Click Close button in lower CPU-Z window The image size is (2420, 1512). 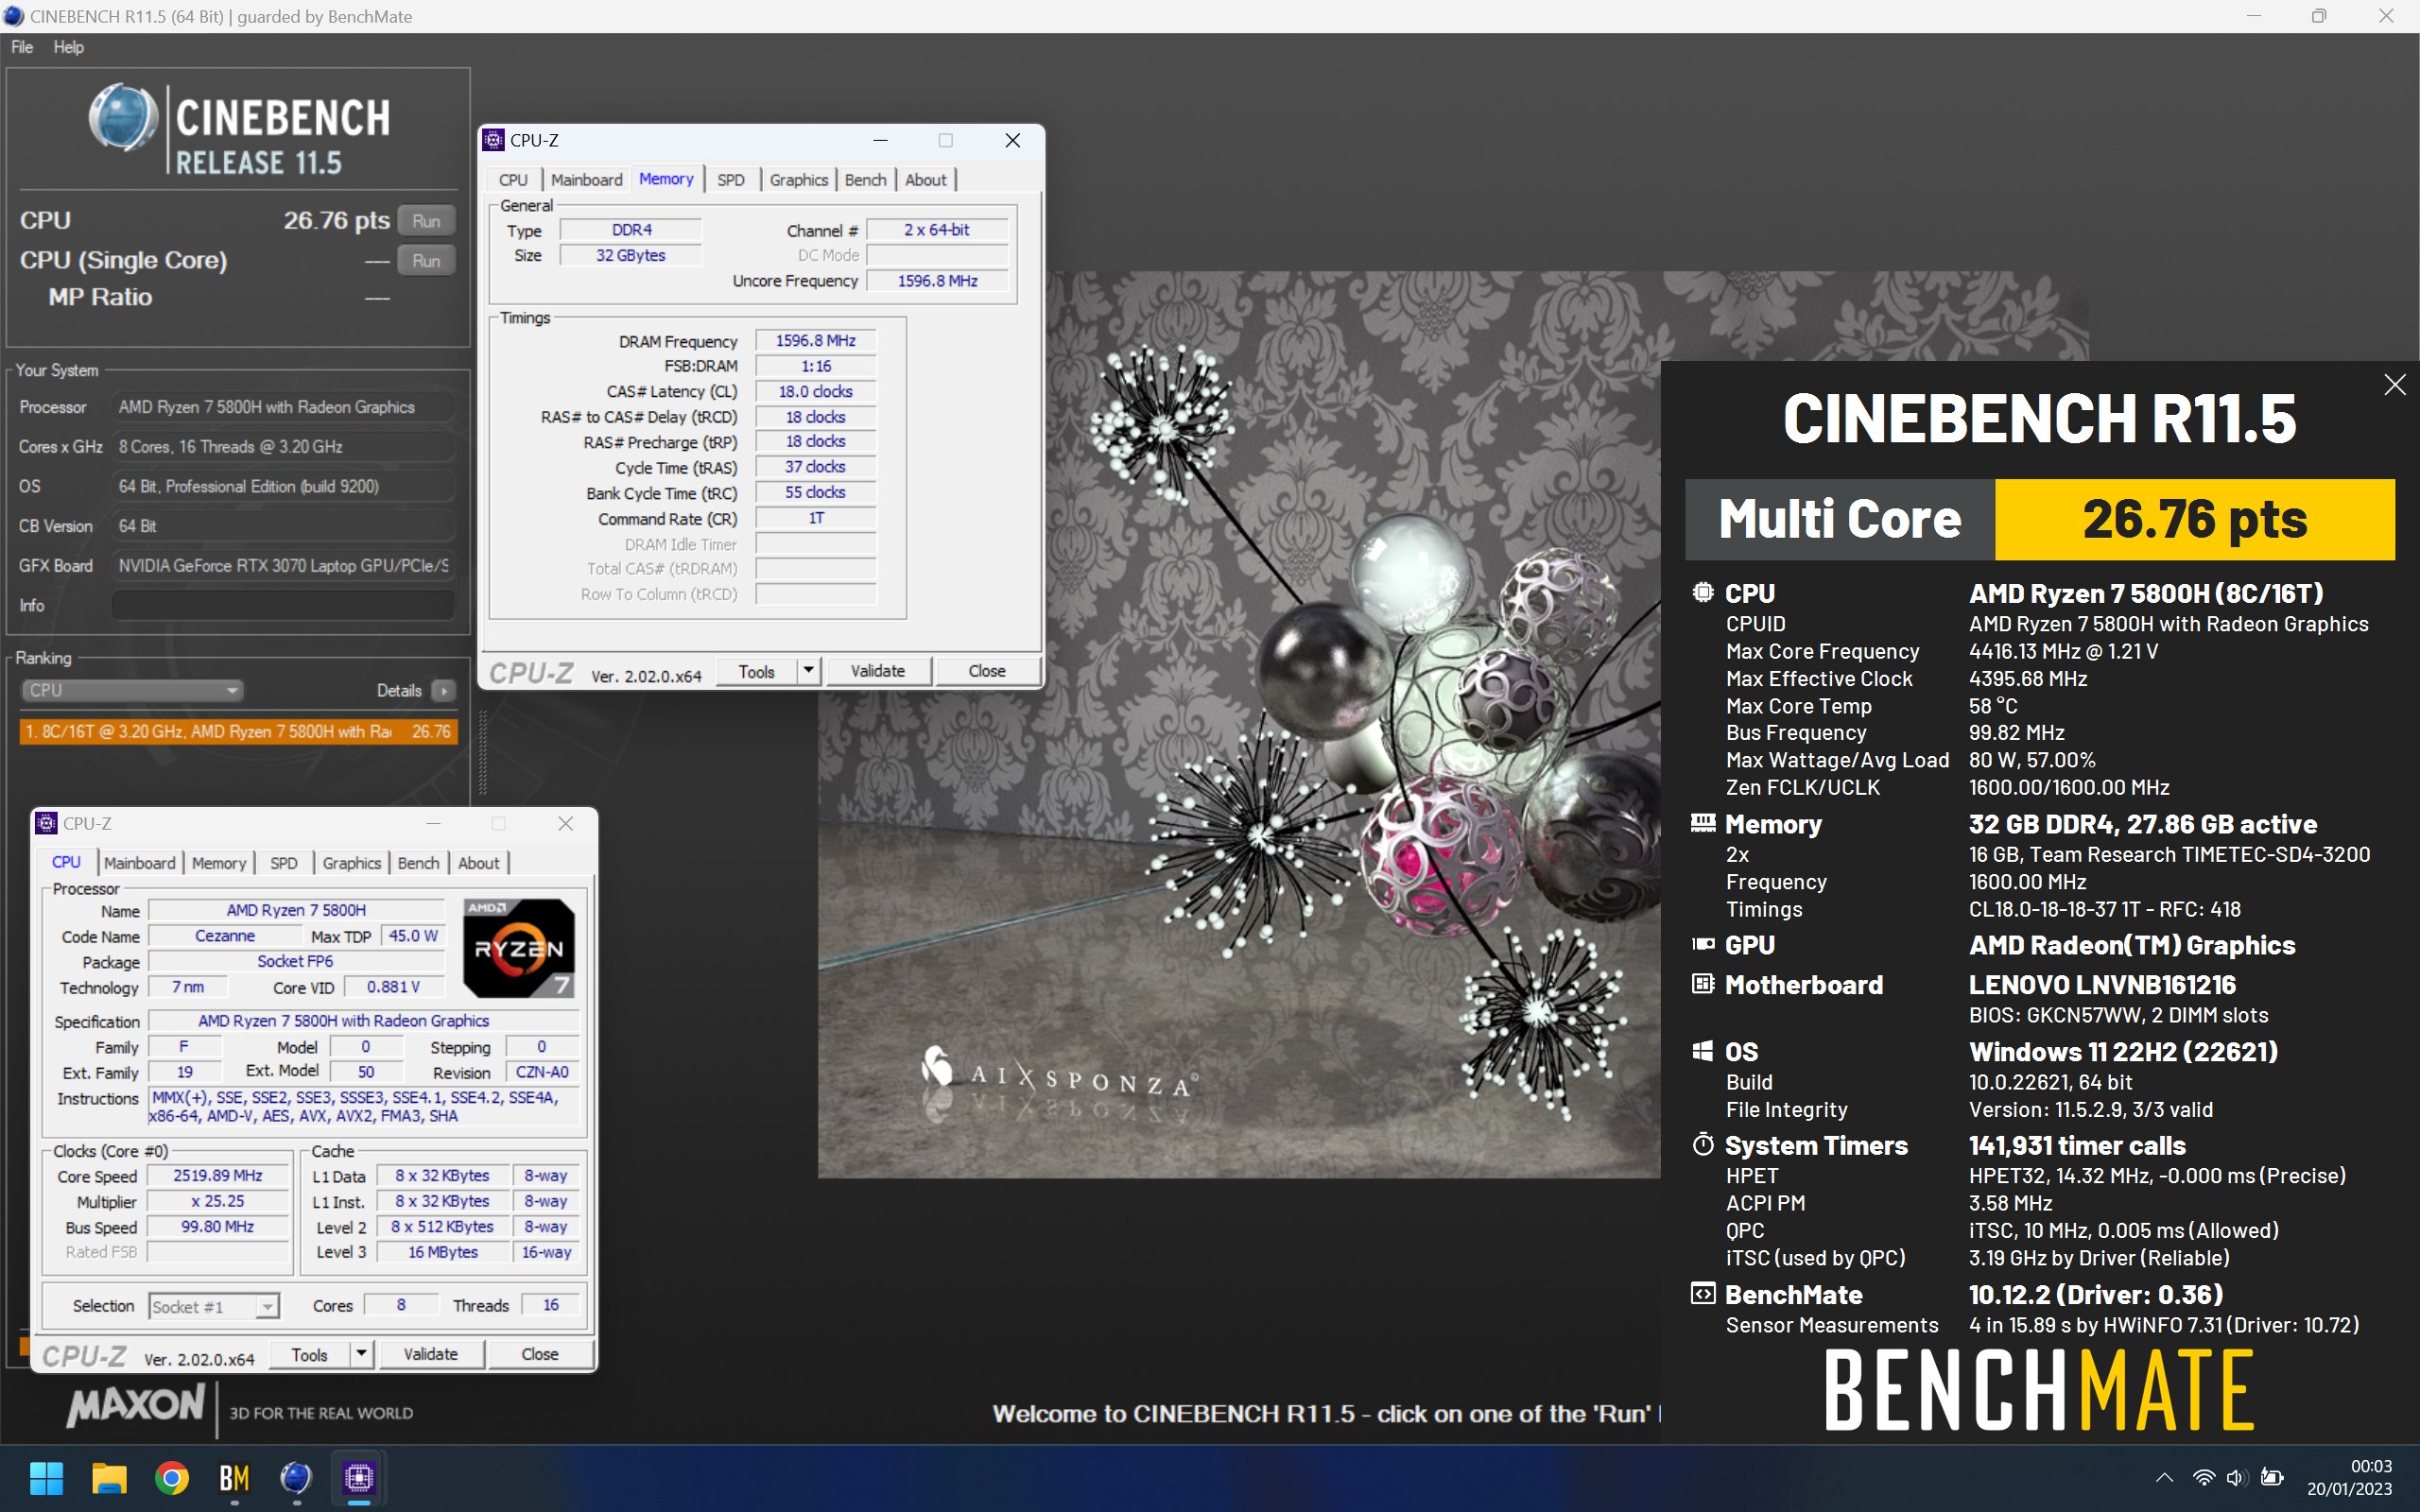coord(539,1354)
